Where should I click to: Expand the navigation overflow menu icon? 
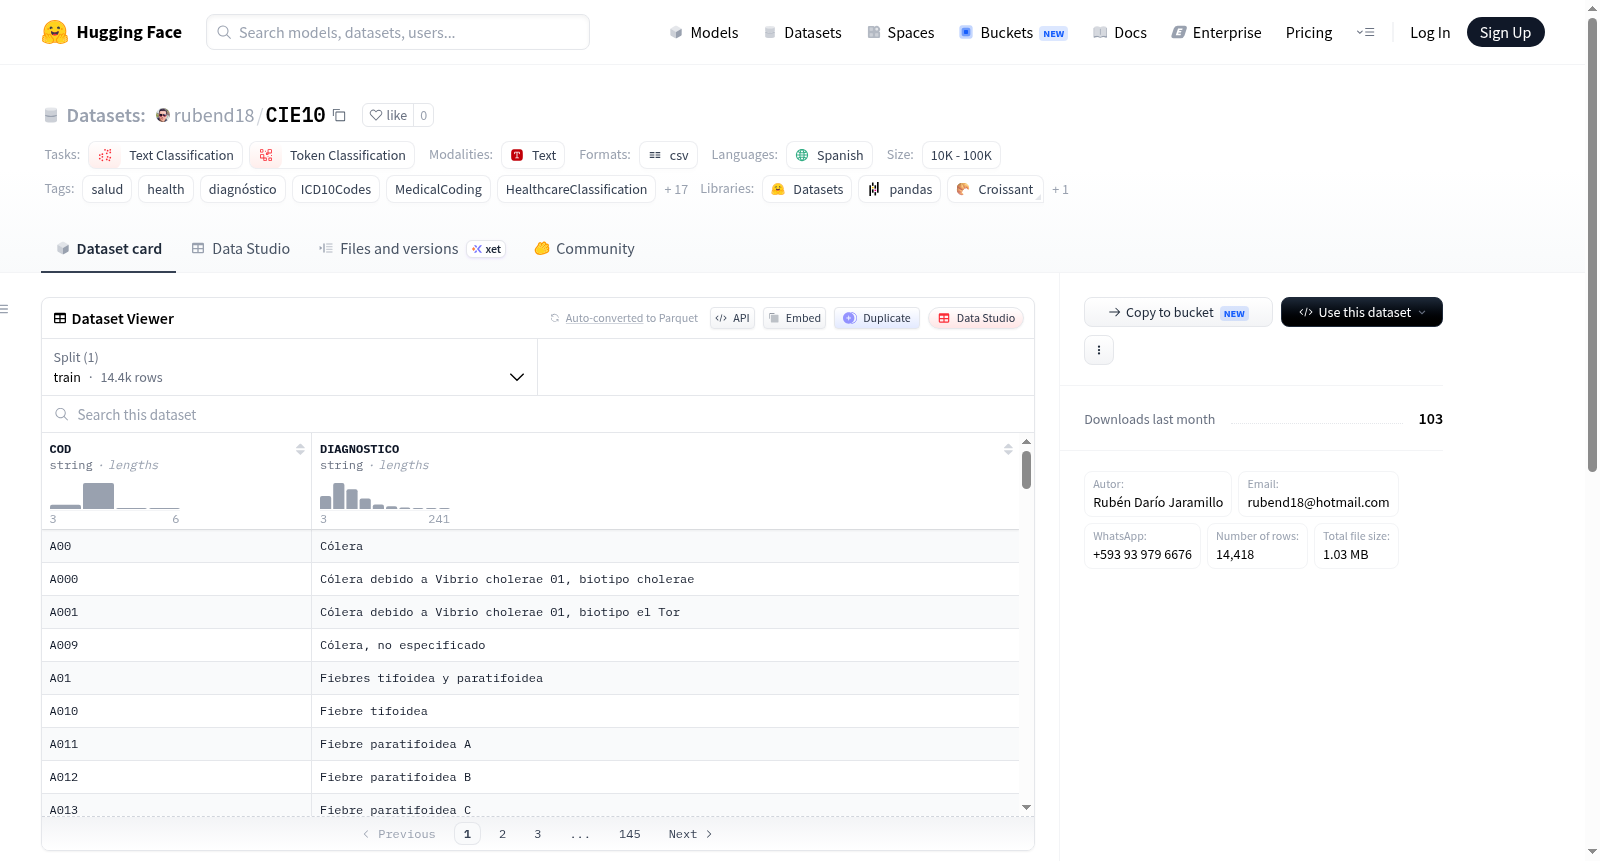(x=1365, y=32)
